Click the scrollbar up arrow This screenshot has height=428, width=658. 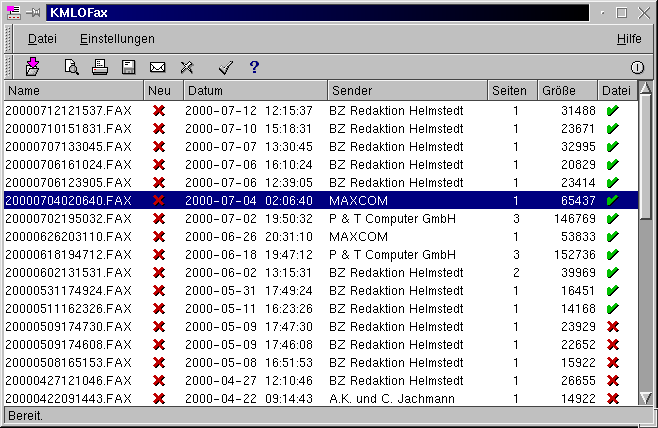coord(645,88)
